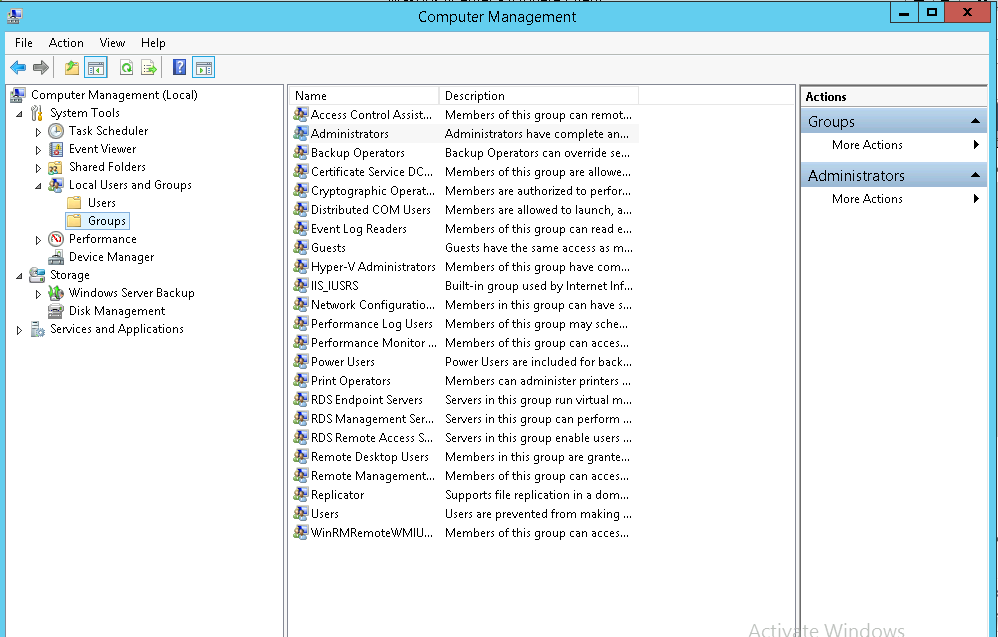Click the back navigation arrow
The image size is (998, 637).
(16, 67)
